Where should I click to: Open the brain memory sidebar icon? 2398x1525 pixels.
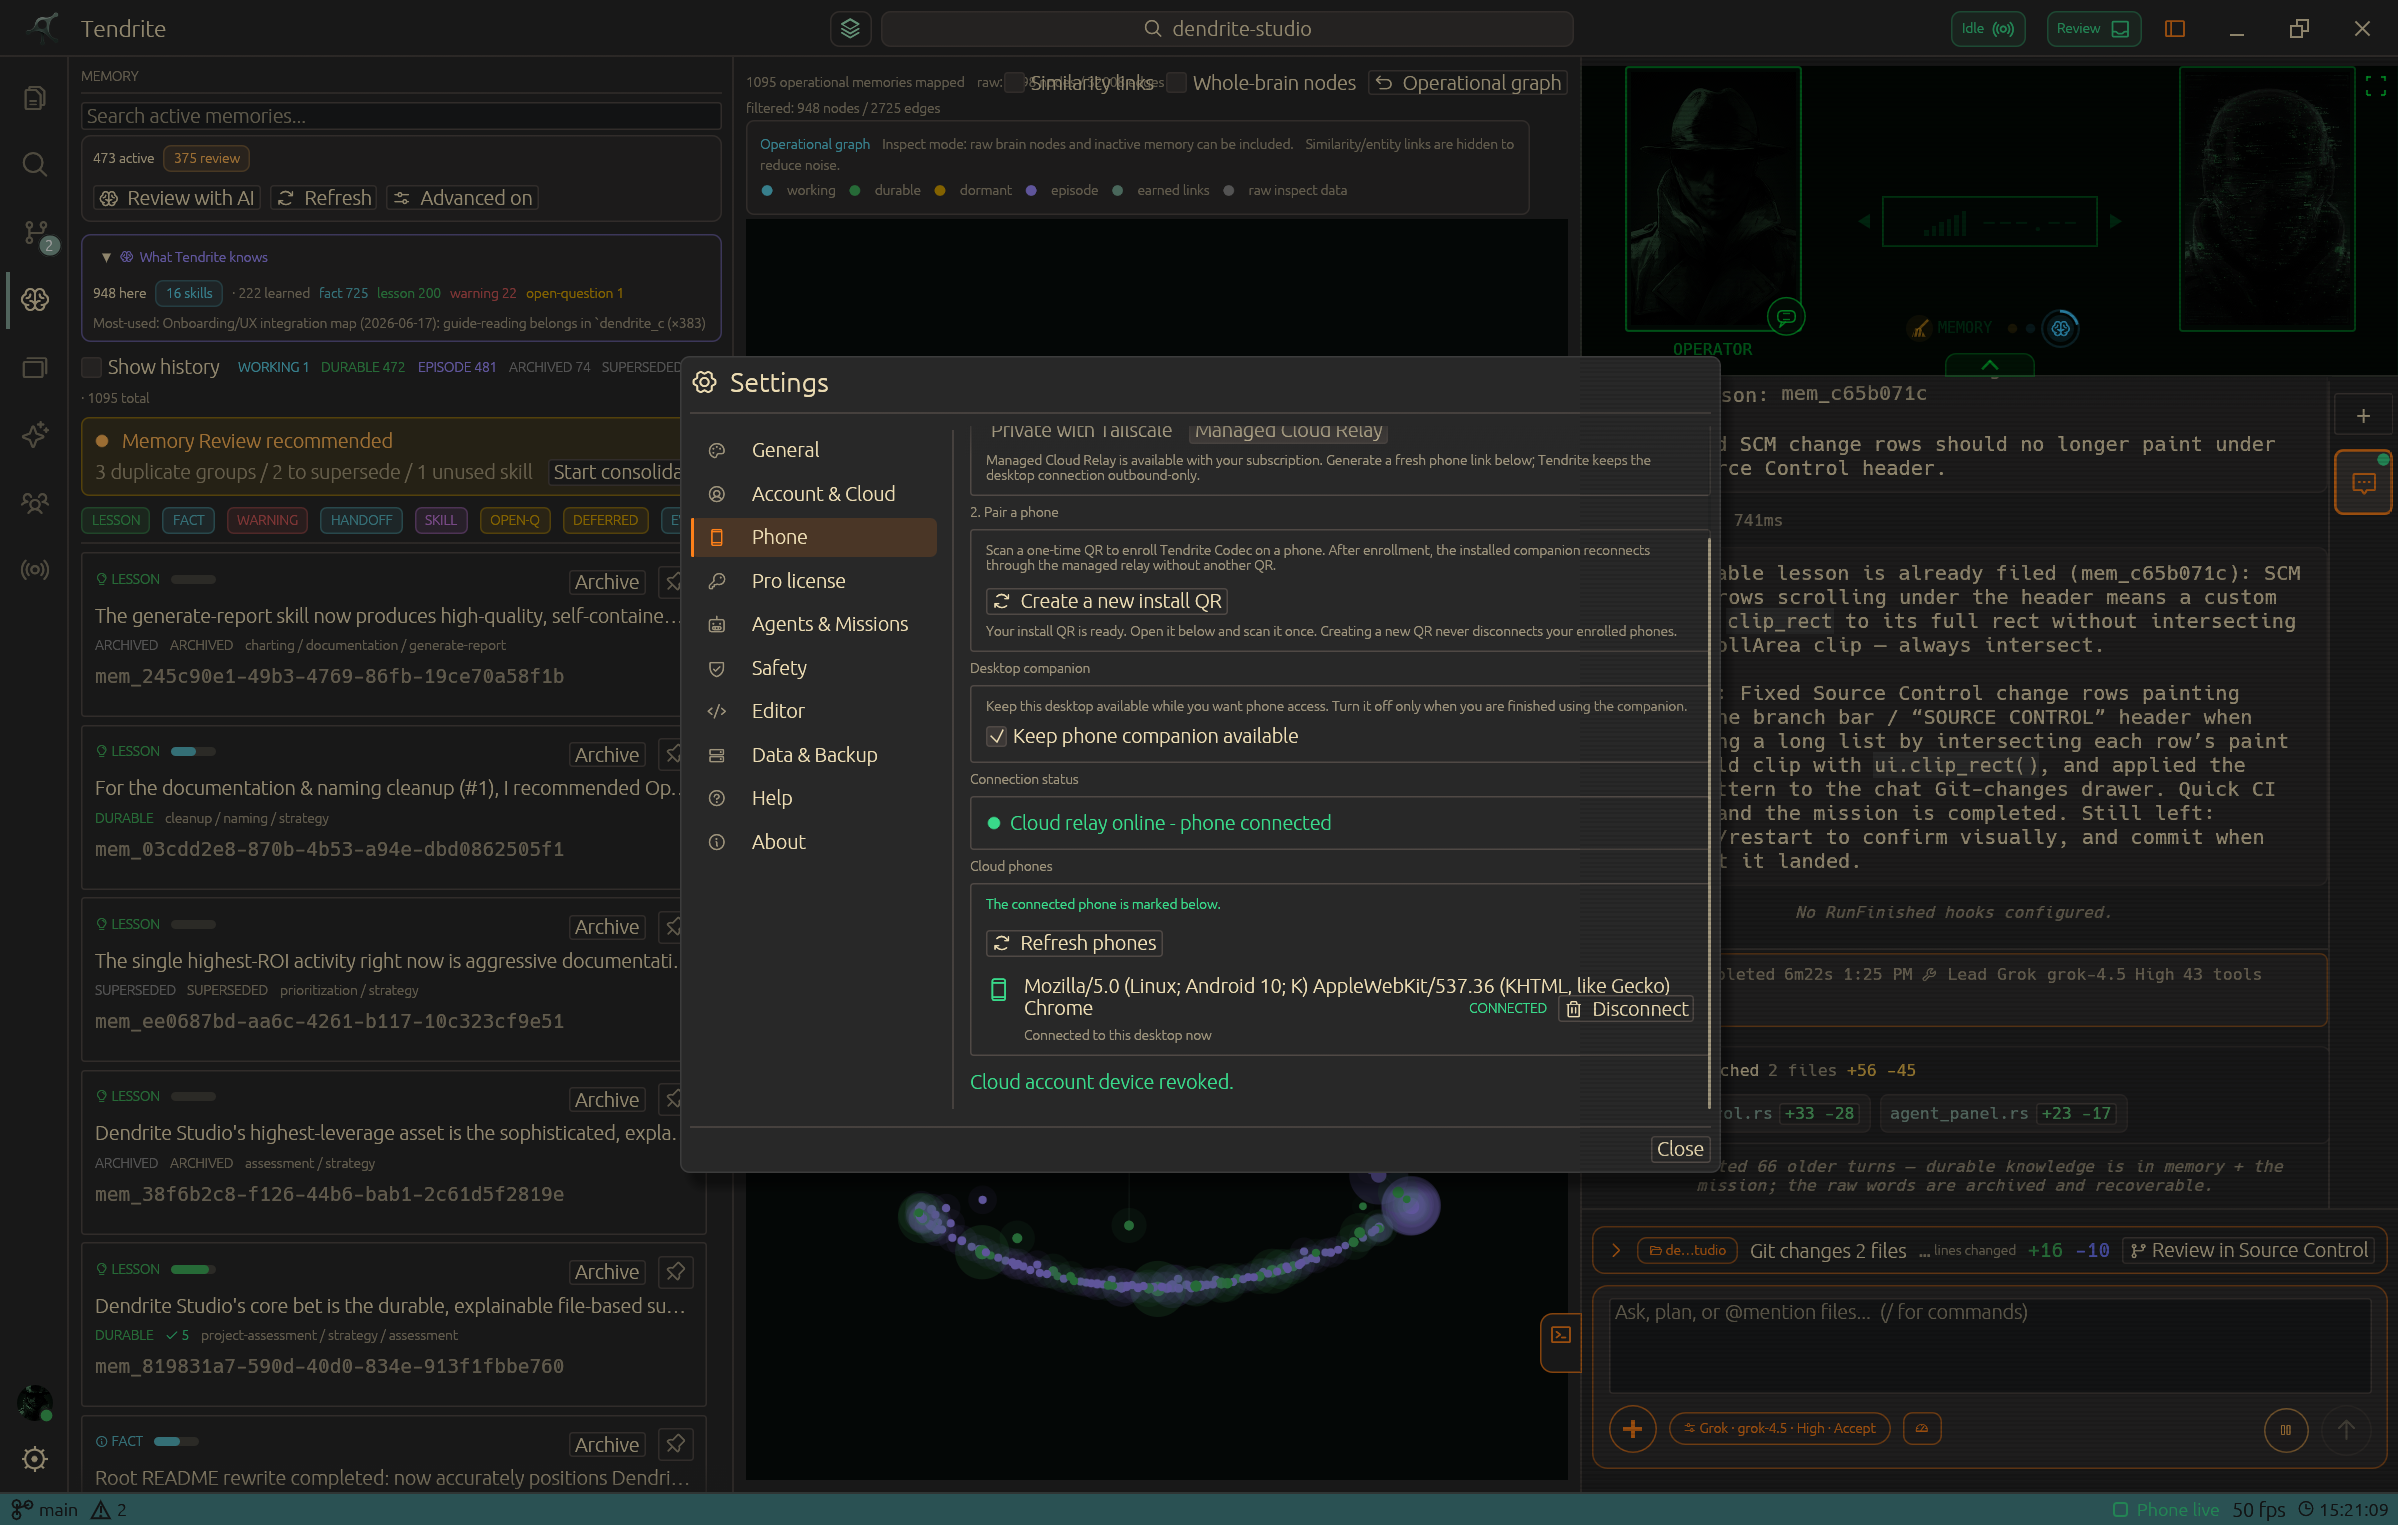(x=35, y=299)
